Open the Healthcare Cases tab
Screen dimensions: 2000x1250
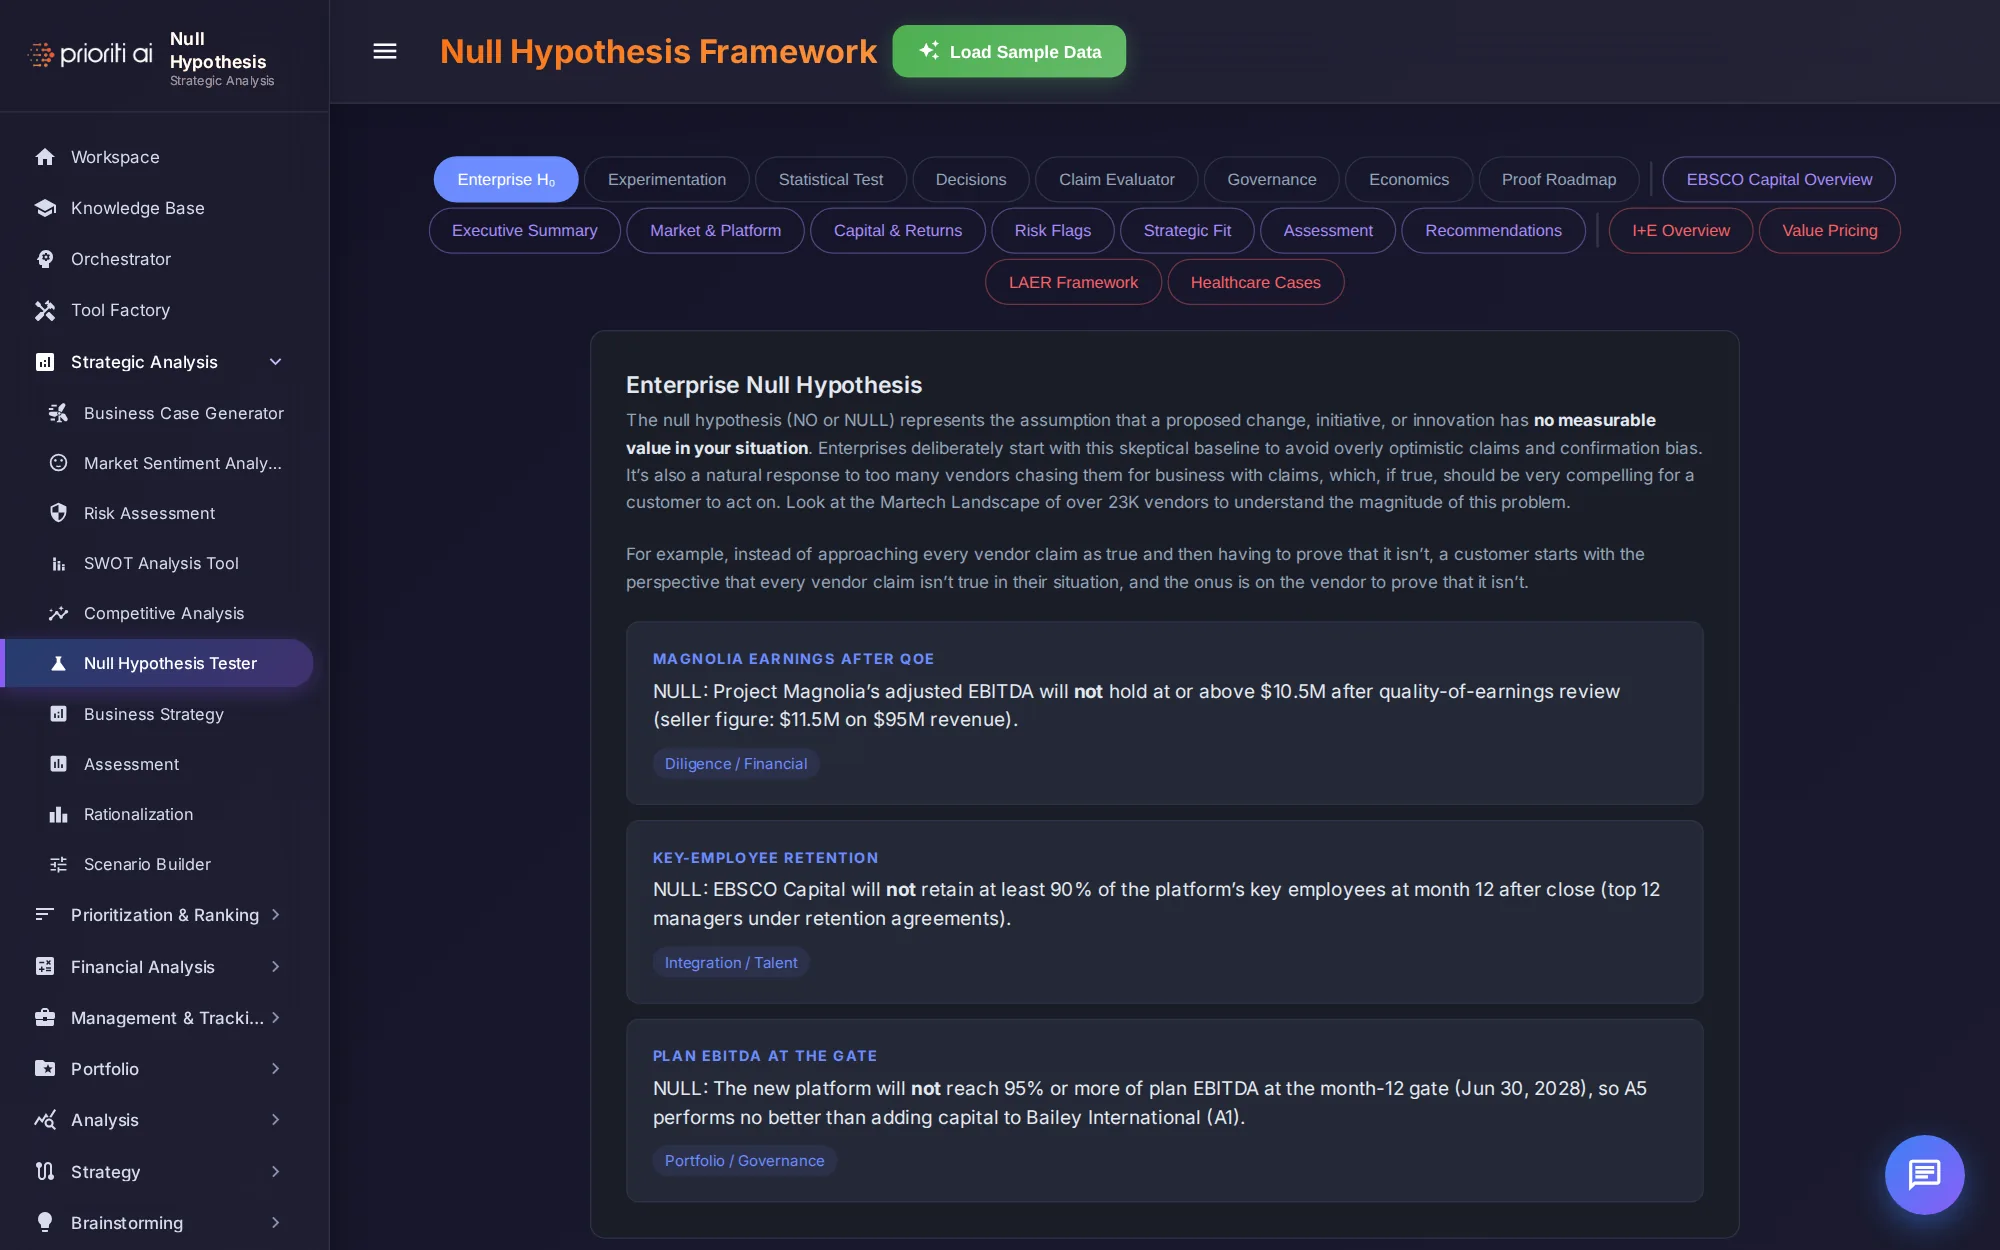(x=1256, y=283)
